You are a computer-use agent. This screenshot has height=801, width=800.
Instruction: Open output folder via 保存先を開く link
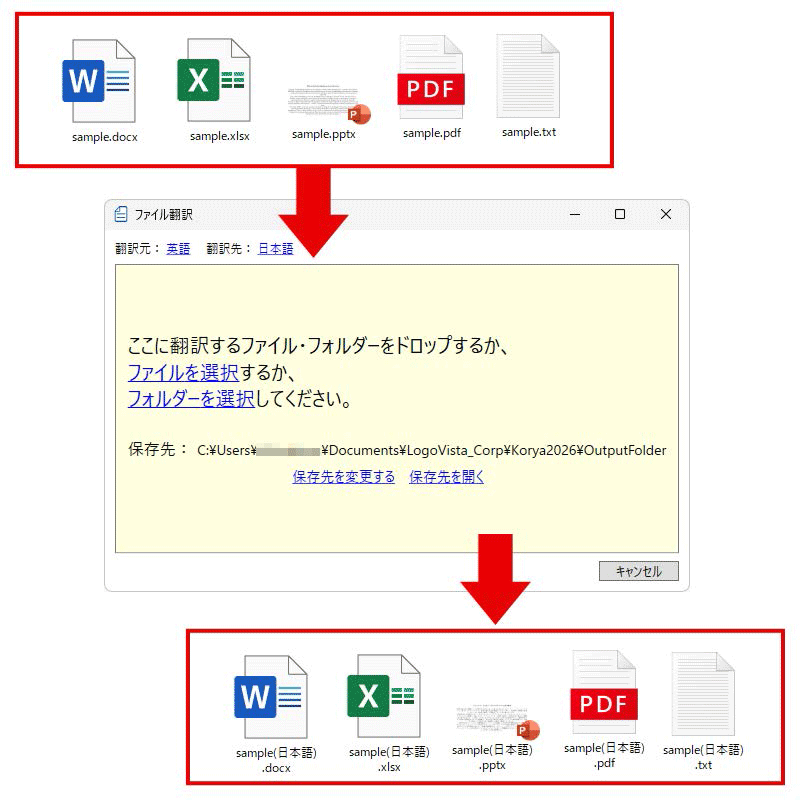(447, 477)
